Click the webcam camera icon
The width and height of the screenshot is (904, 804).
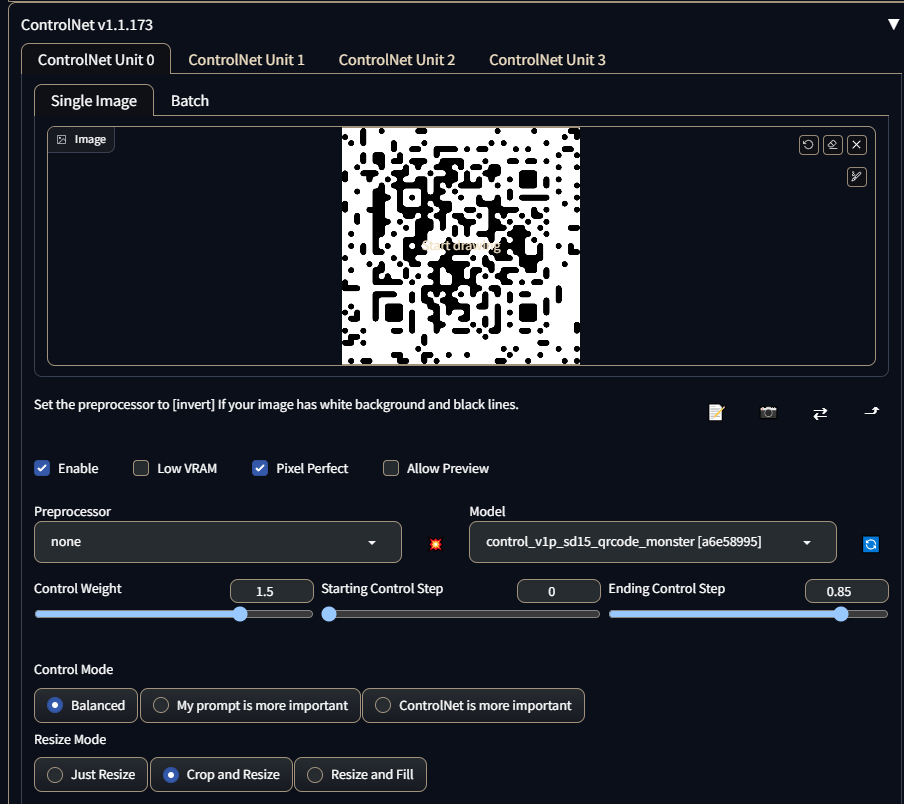(768, 412)
